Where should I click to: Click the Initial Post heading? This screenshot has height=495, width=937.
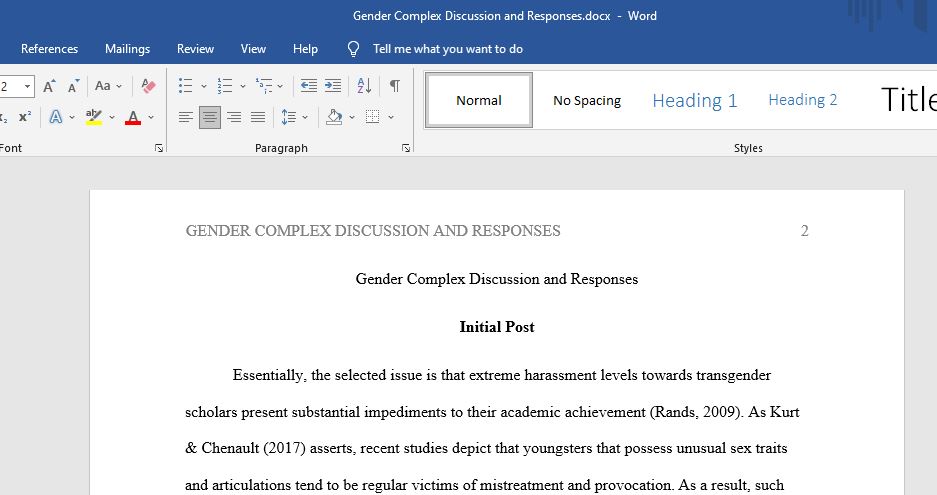point(497,327)
